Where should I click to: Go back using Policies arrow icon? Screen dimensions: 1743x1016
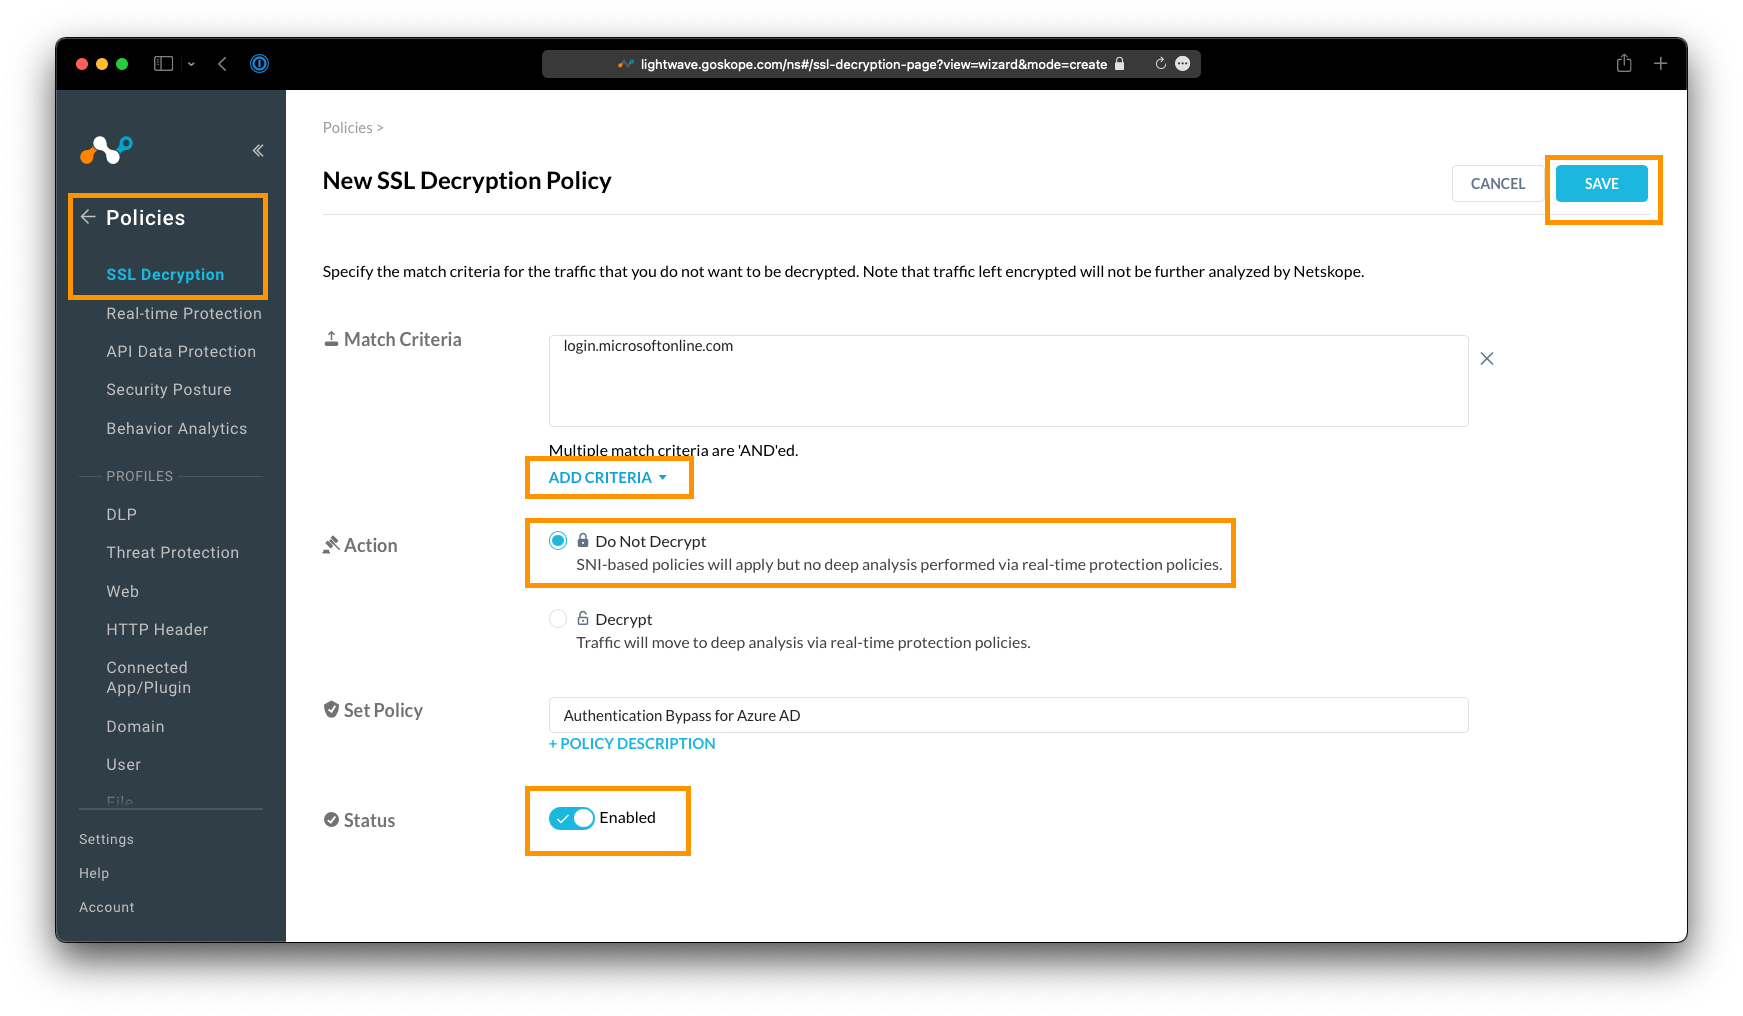pyautogui.click(x=88, y=217)
